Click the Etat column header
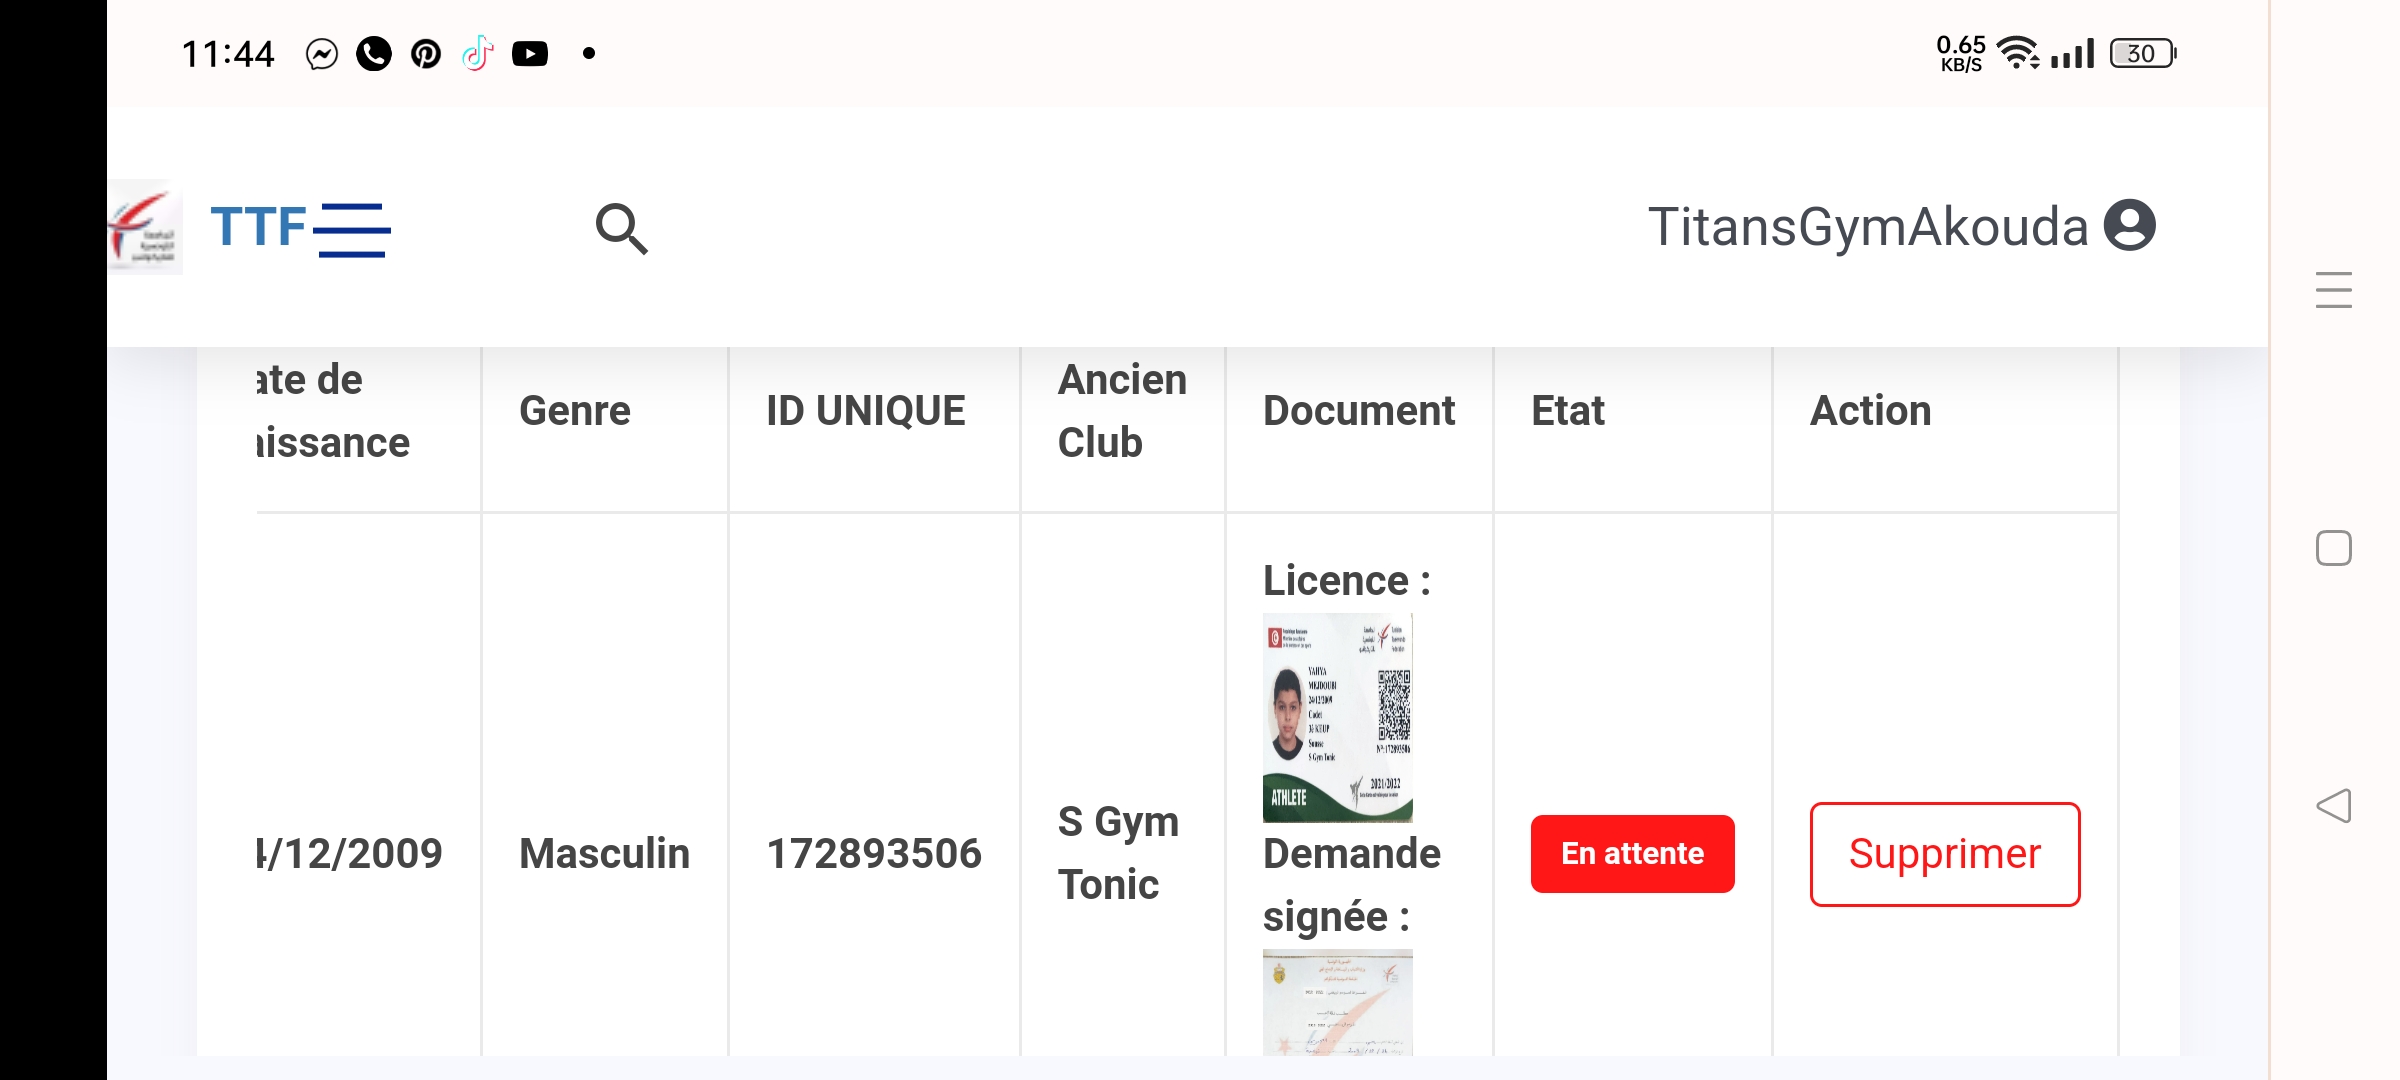Viewport: 2400px width, 1080px height. [x=1567, y=411]
